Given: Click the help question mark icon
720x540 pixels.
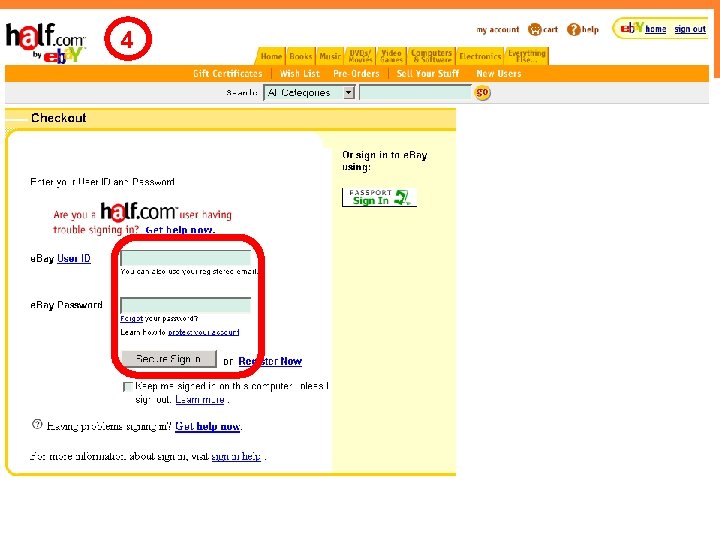Looking at the screenshot, I should click(574, 29).
